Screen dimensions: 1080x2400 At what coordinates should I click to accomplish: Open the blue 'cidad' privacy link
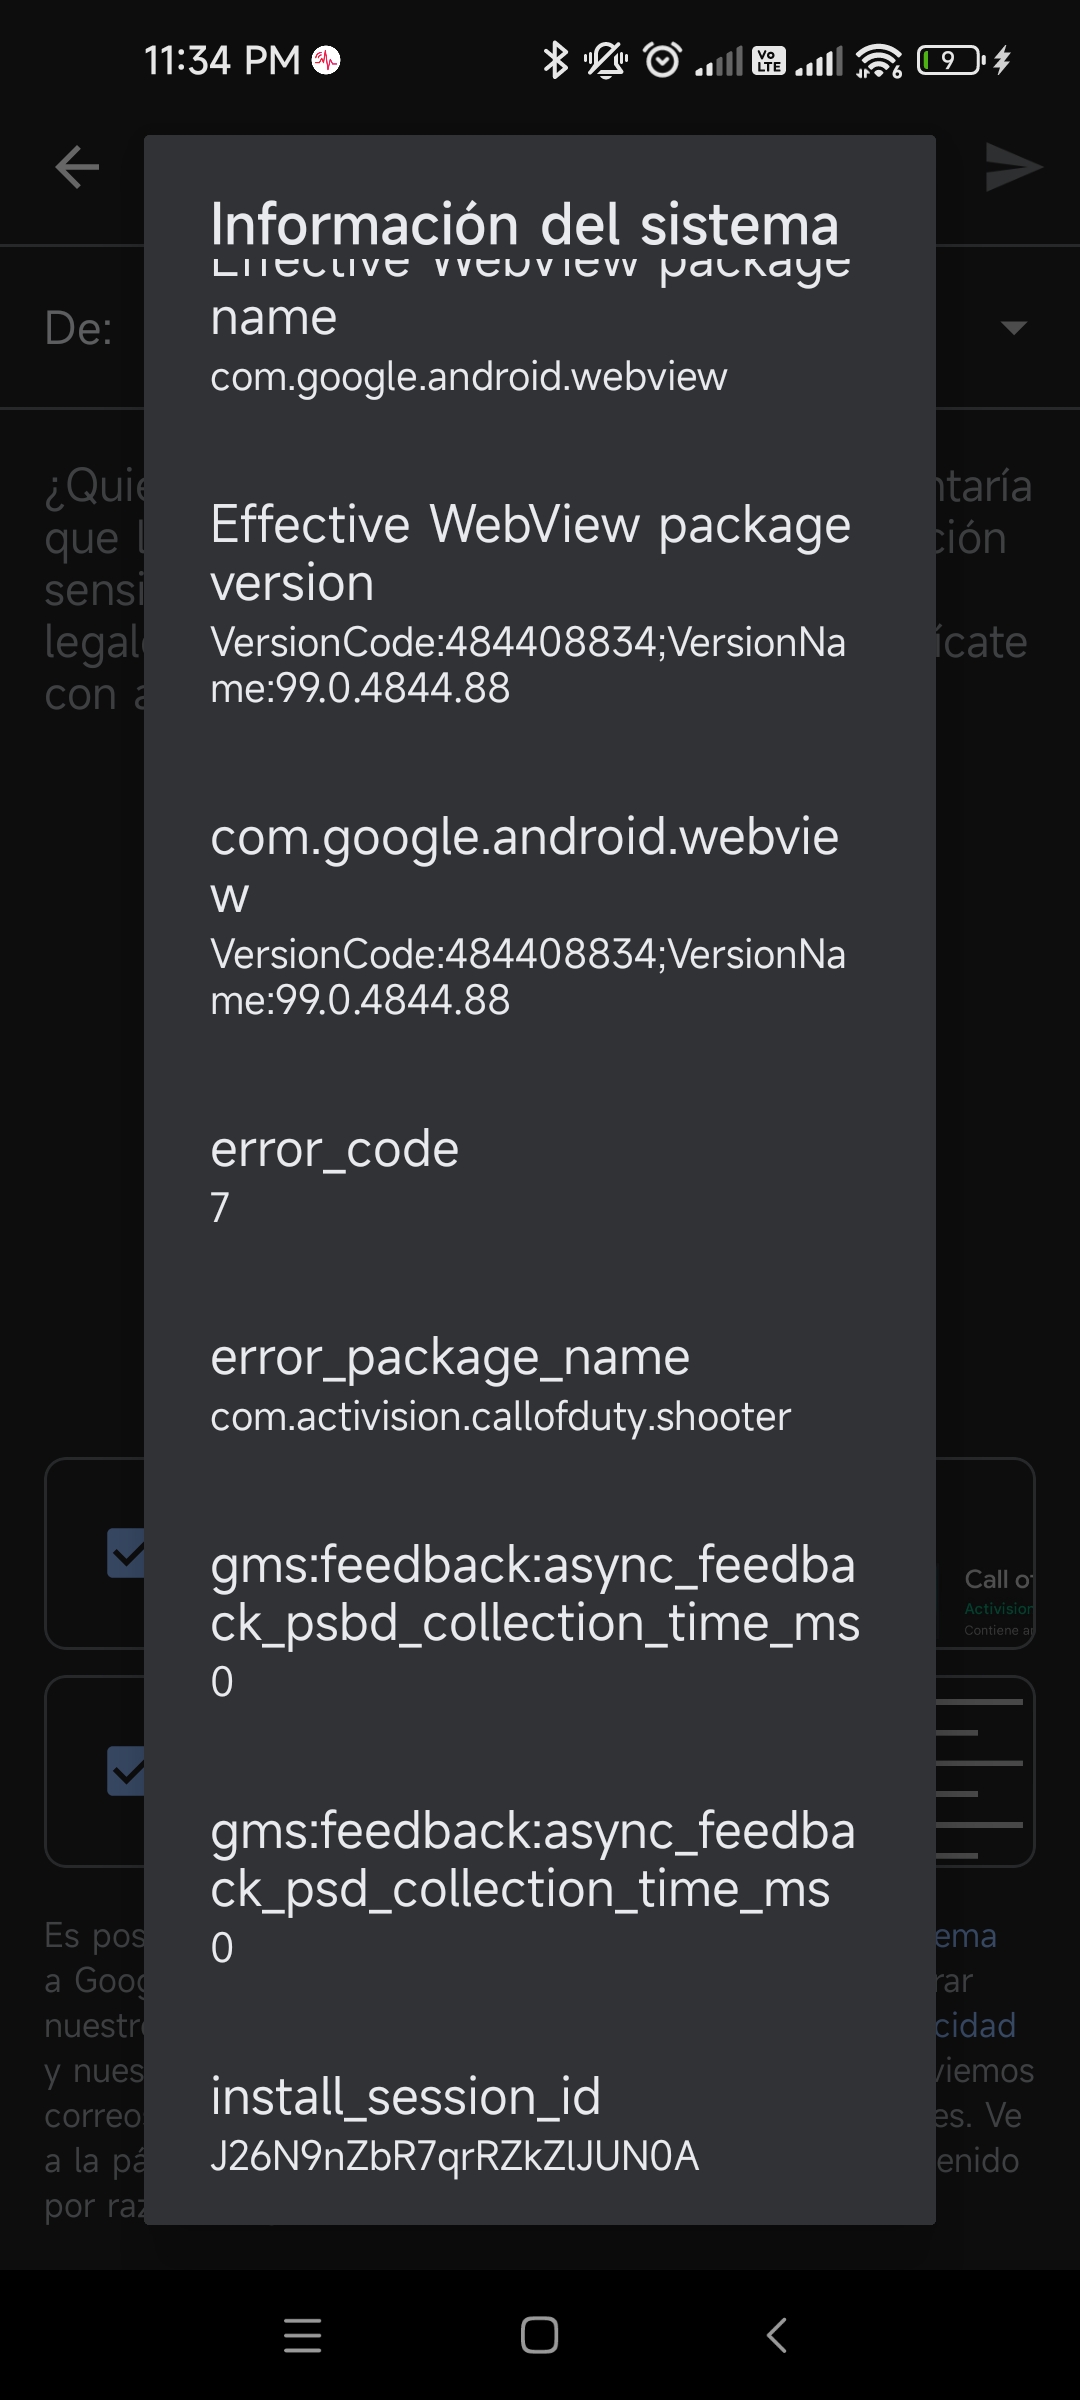tap(976, 2025)
